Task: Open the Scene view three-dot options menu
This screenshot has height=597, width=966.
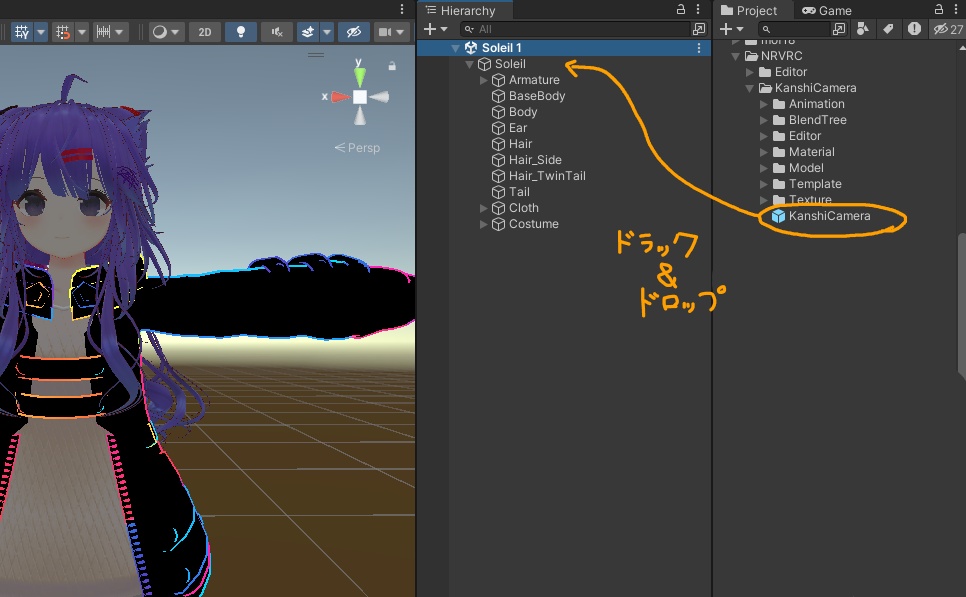Action: tap(402, 9)
